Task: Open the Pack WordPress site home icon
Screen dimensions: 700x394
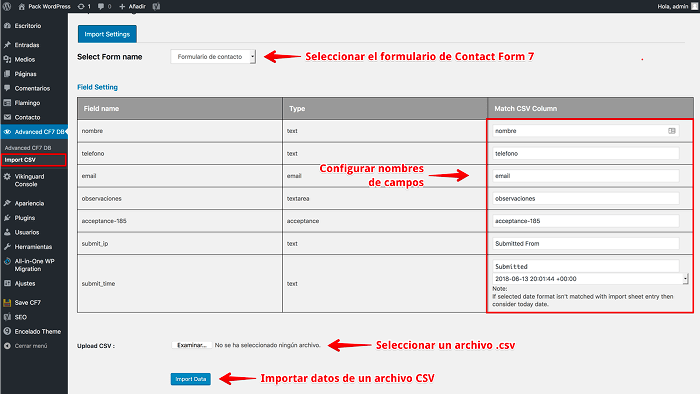Action: click(x=21, y=6)
